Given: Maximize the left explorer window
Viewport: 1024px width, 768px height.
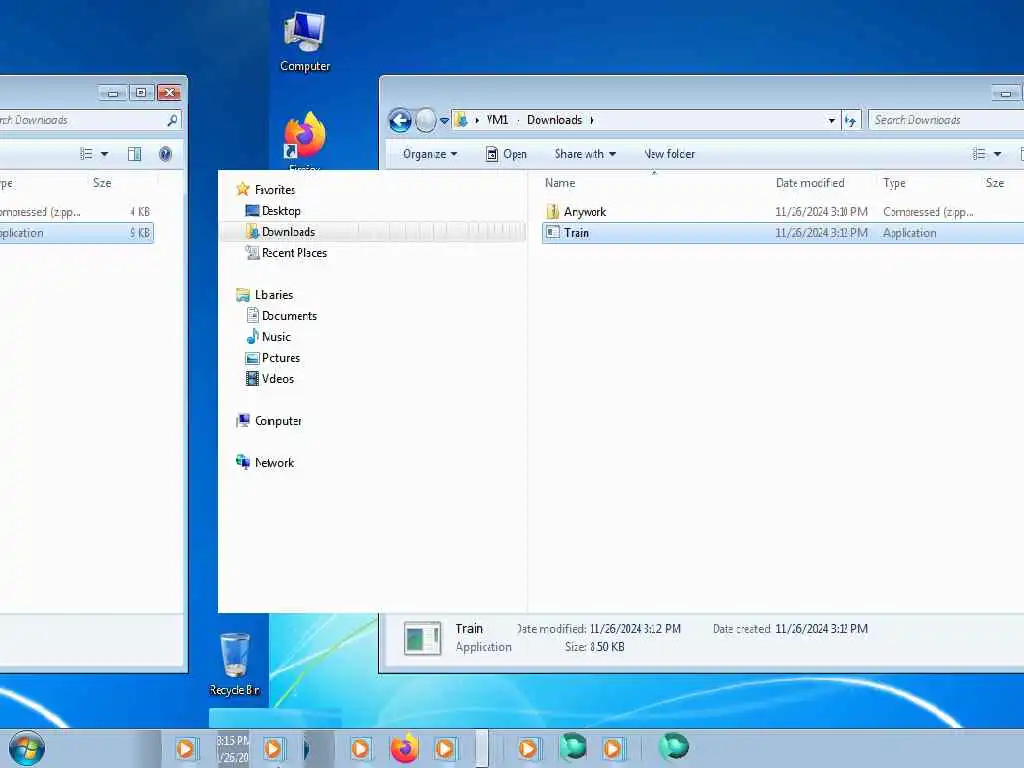Looking at the screenshot, I should [x=141, y=92].
